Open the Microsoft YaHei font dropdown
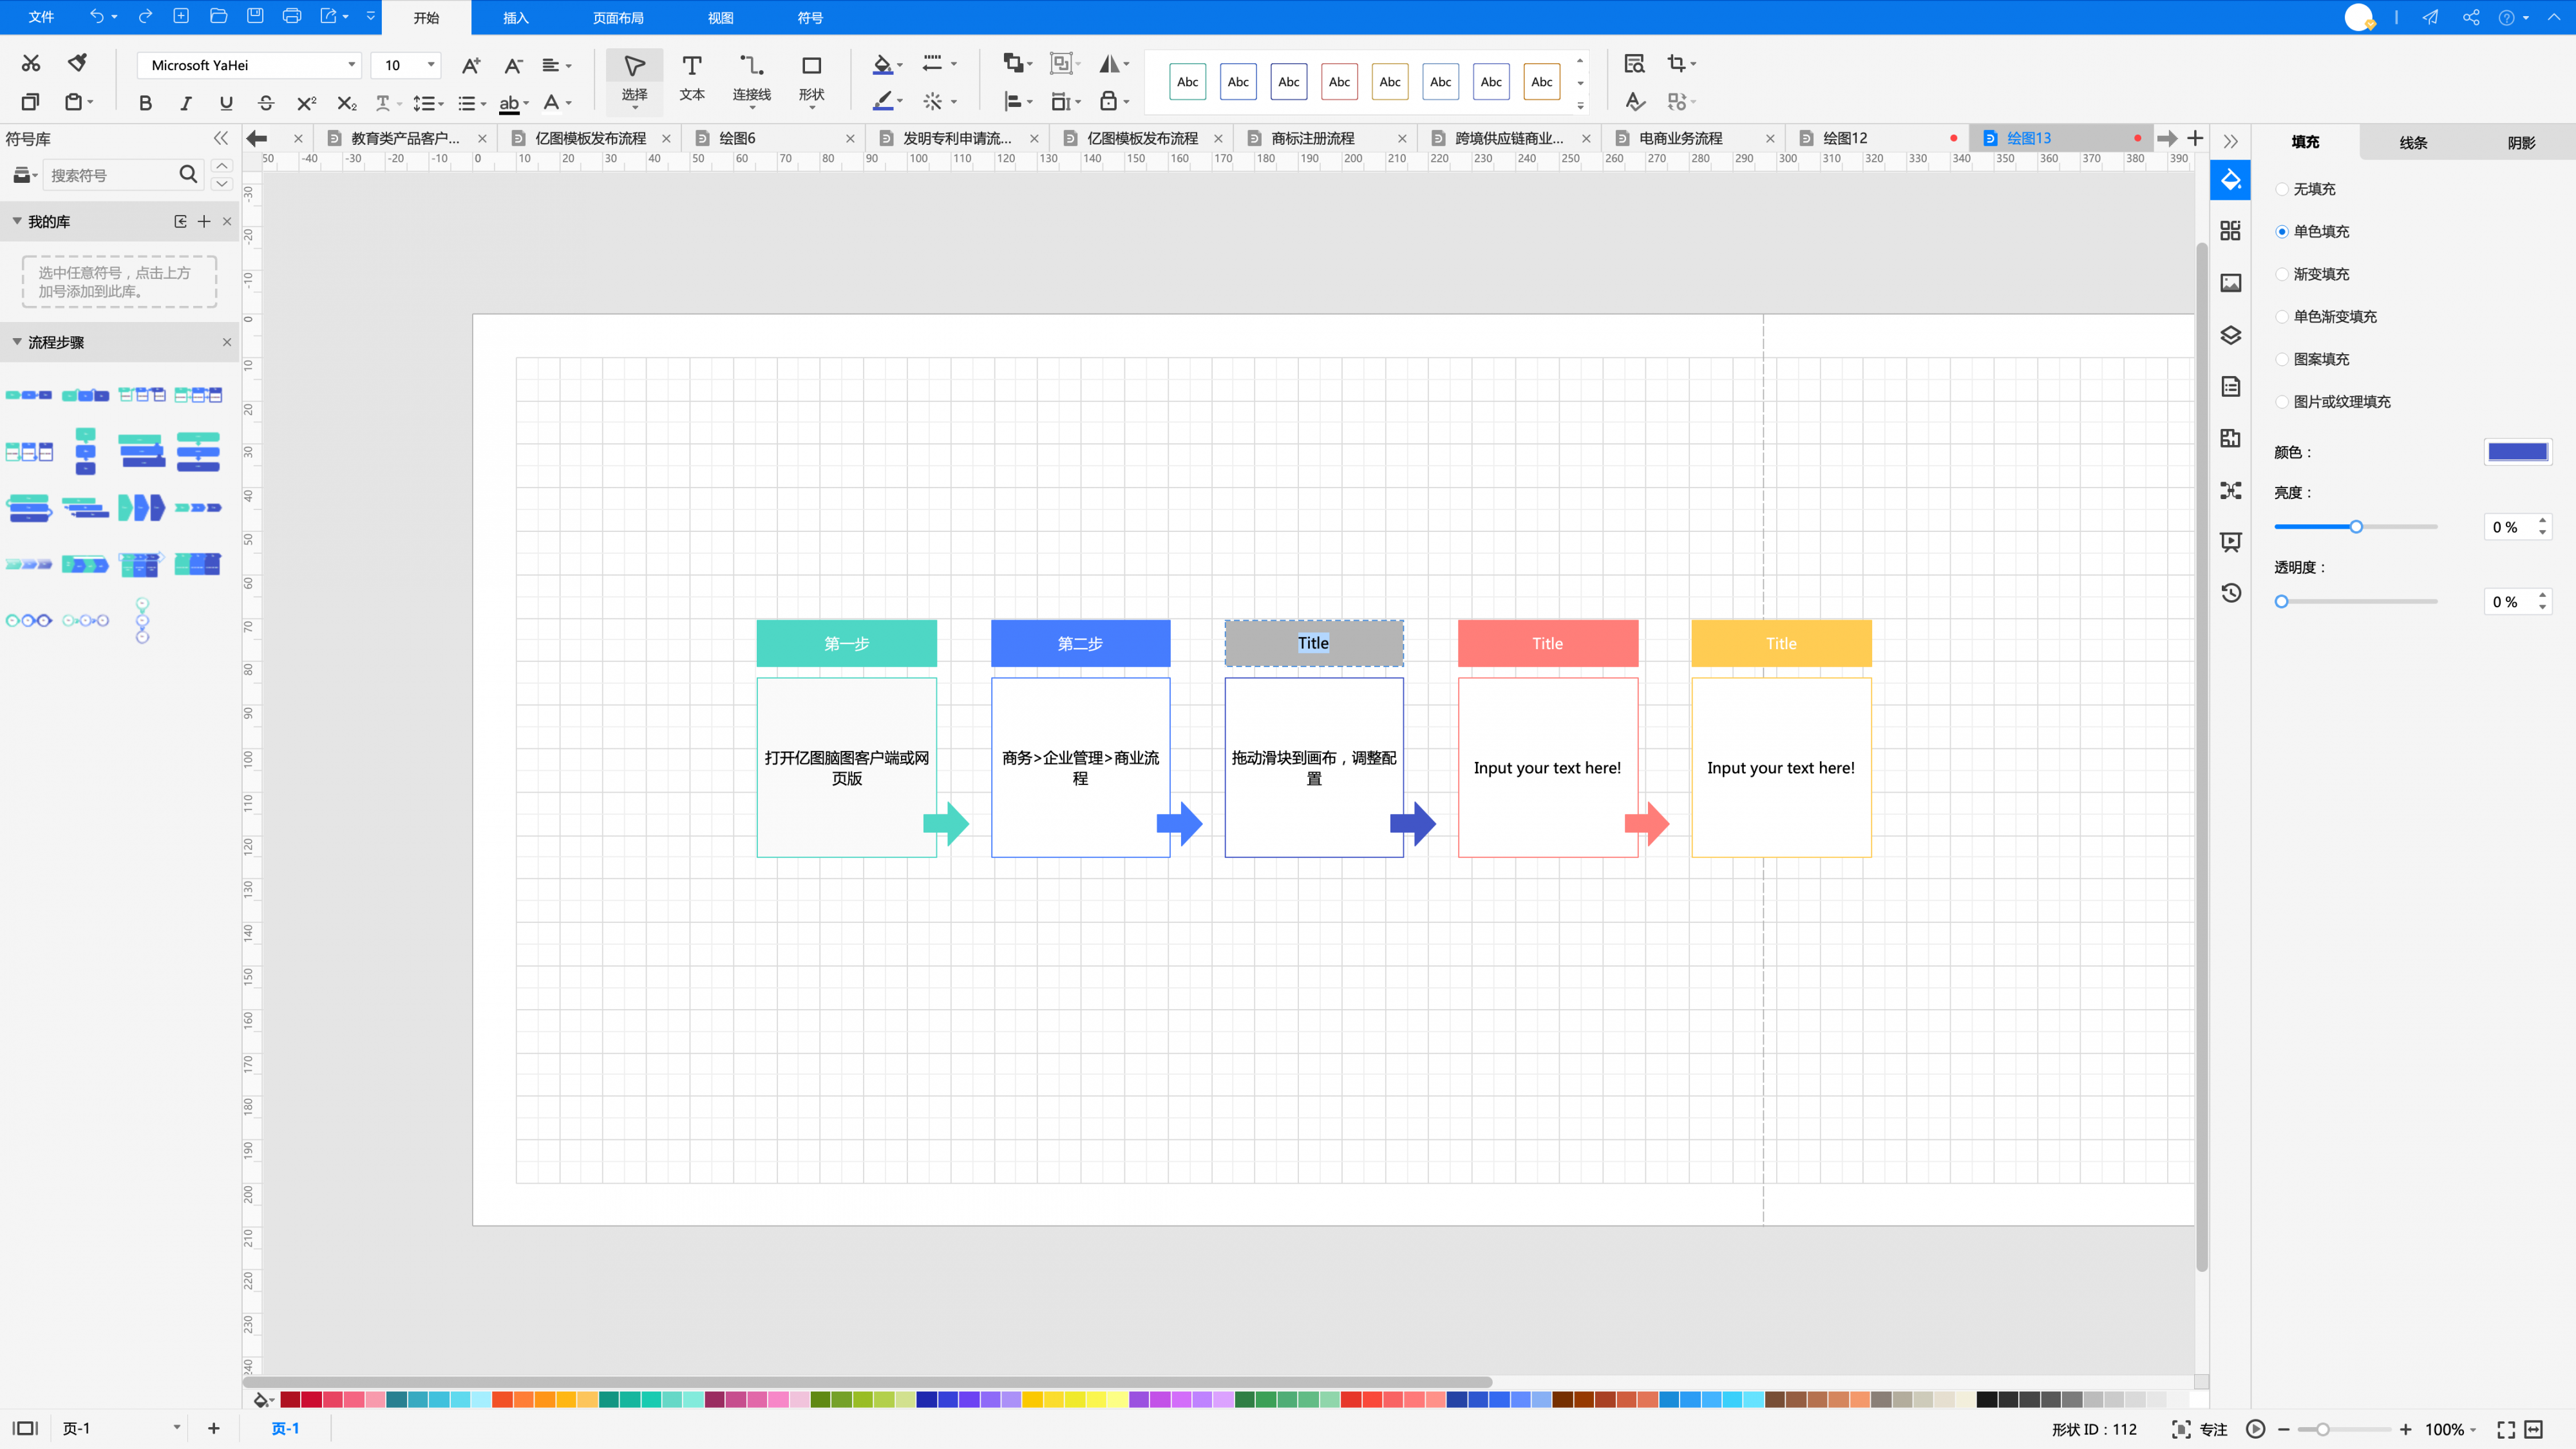 click(x=249, y=65)
